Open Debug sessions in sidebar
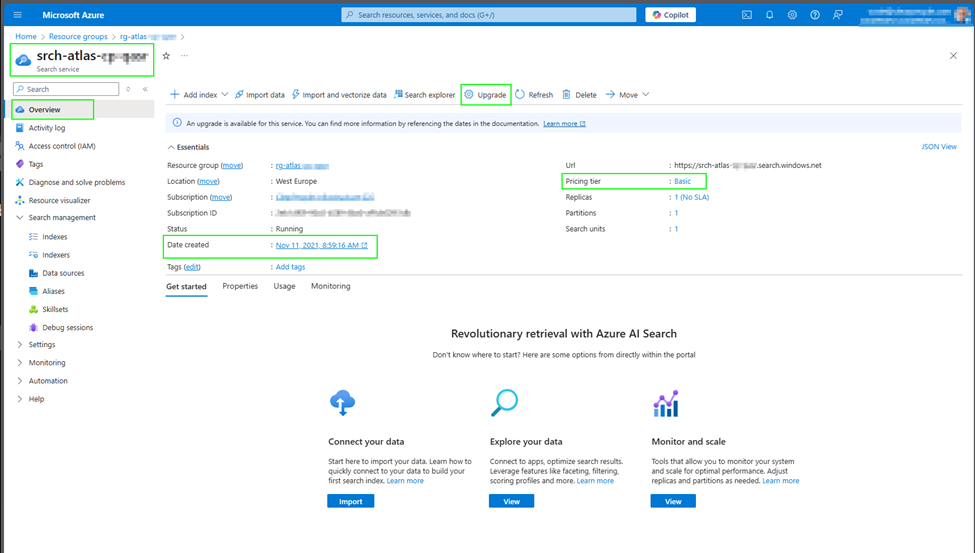 [x=67, y=327]
